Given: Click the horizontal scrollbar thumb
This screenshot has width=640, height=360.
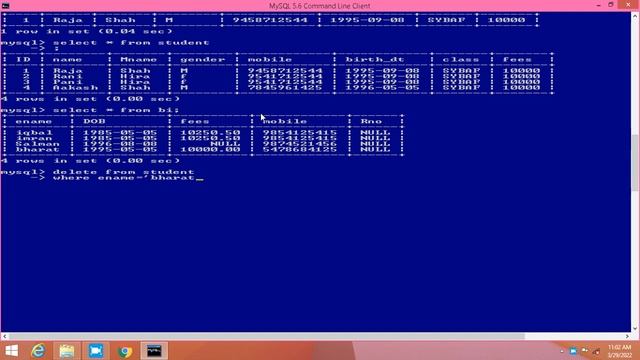Looking at the screenshot, I should pyautogui.click(x=267, y=336).
